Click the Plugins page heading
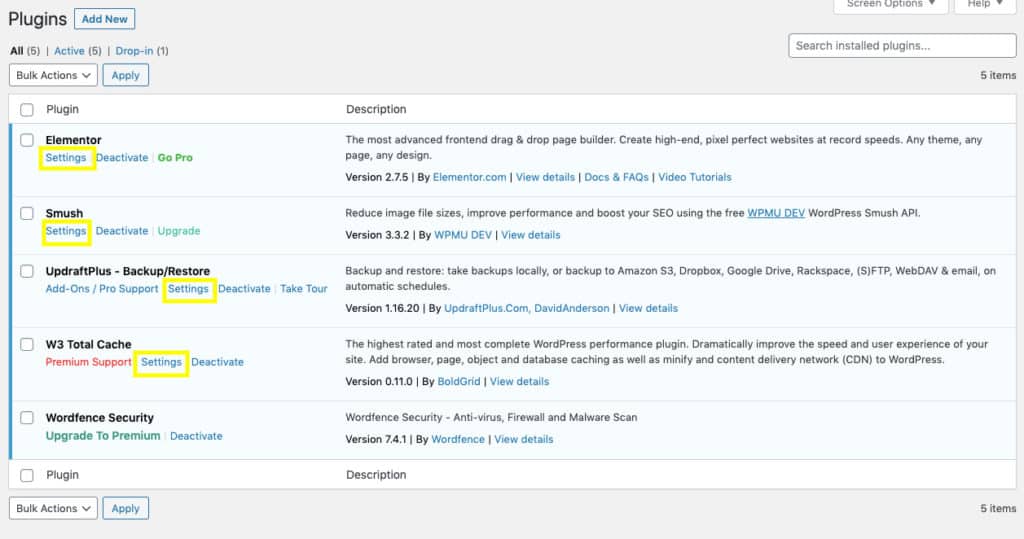 (x=37, y=20)
